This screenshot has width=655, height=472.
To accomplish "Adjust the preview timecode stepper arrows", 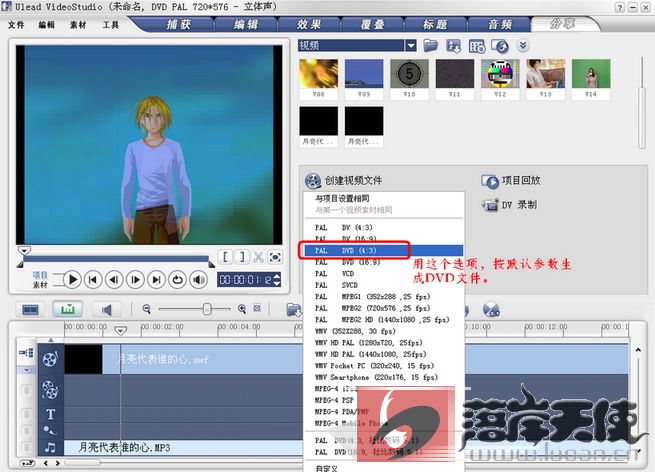I will 277,279.
